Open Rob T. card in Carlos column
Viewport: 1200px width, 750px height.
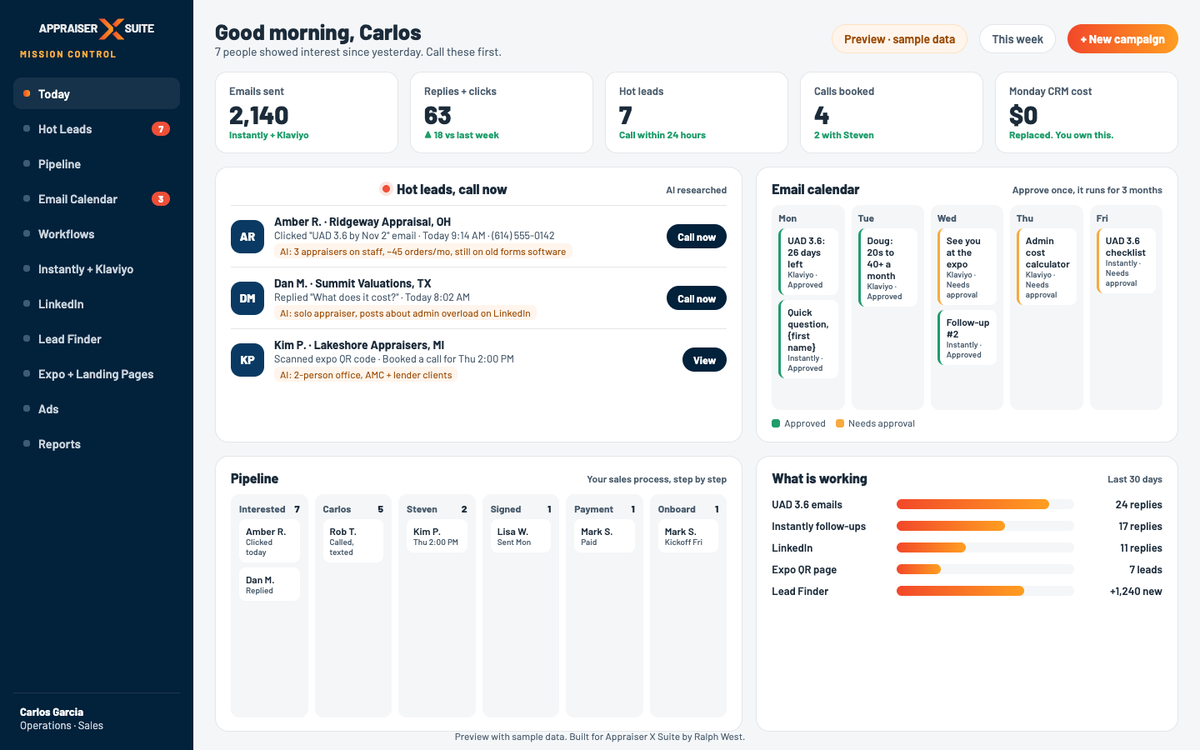click(x=353, y=541)
